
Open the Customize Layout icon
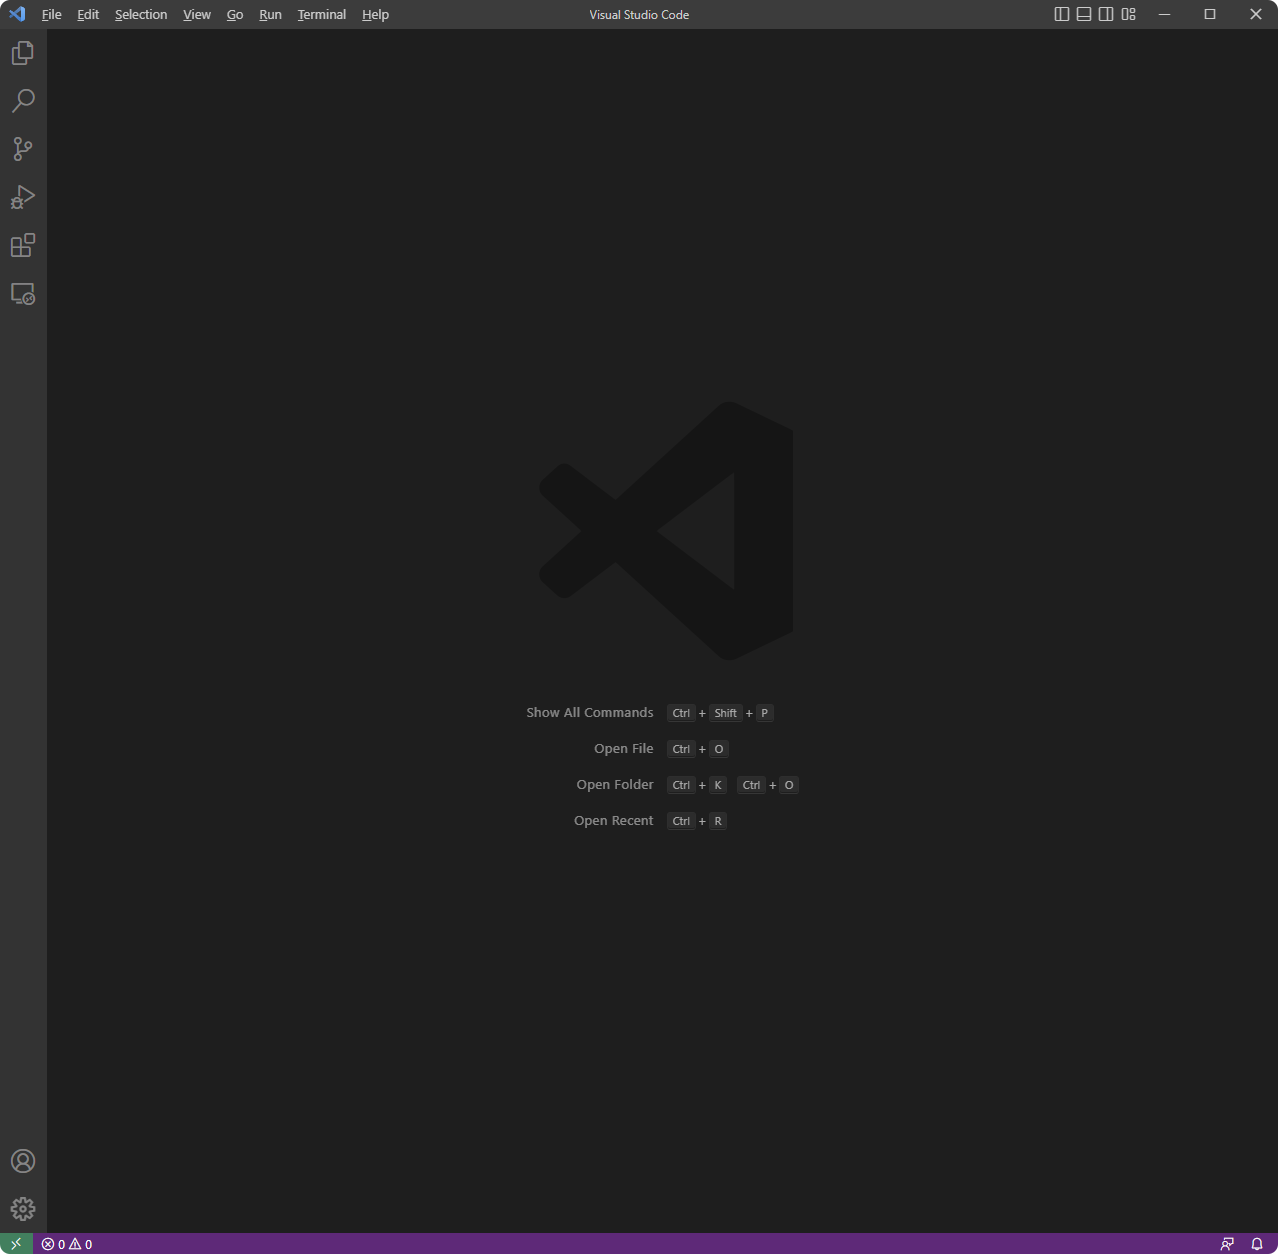1129,14
